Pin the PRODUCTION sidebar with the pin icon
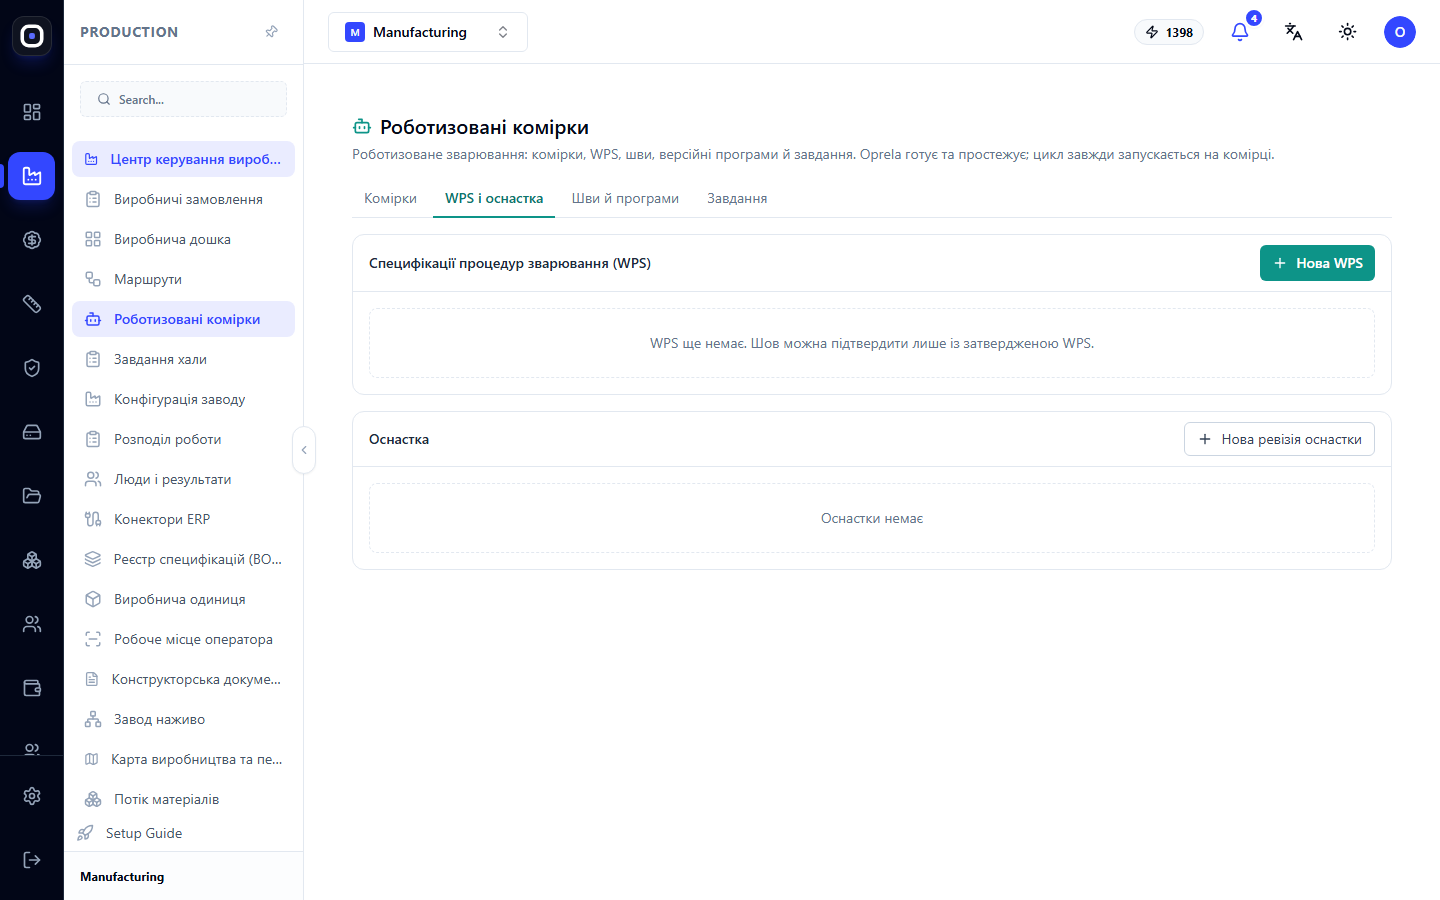Viewport: 1440px width, 900px height. pyautogui.click(x=271, y=32)
